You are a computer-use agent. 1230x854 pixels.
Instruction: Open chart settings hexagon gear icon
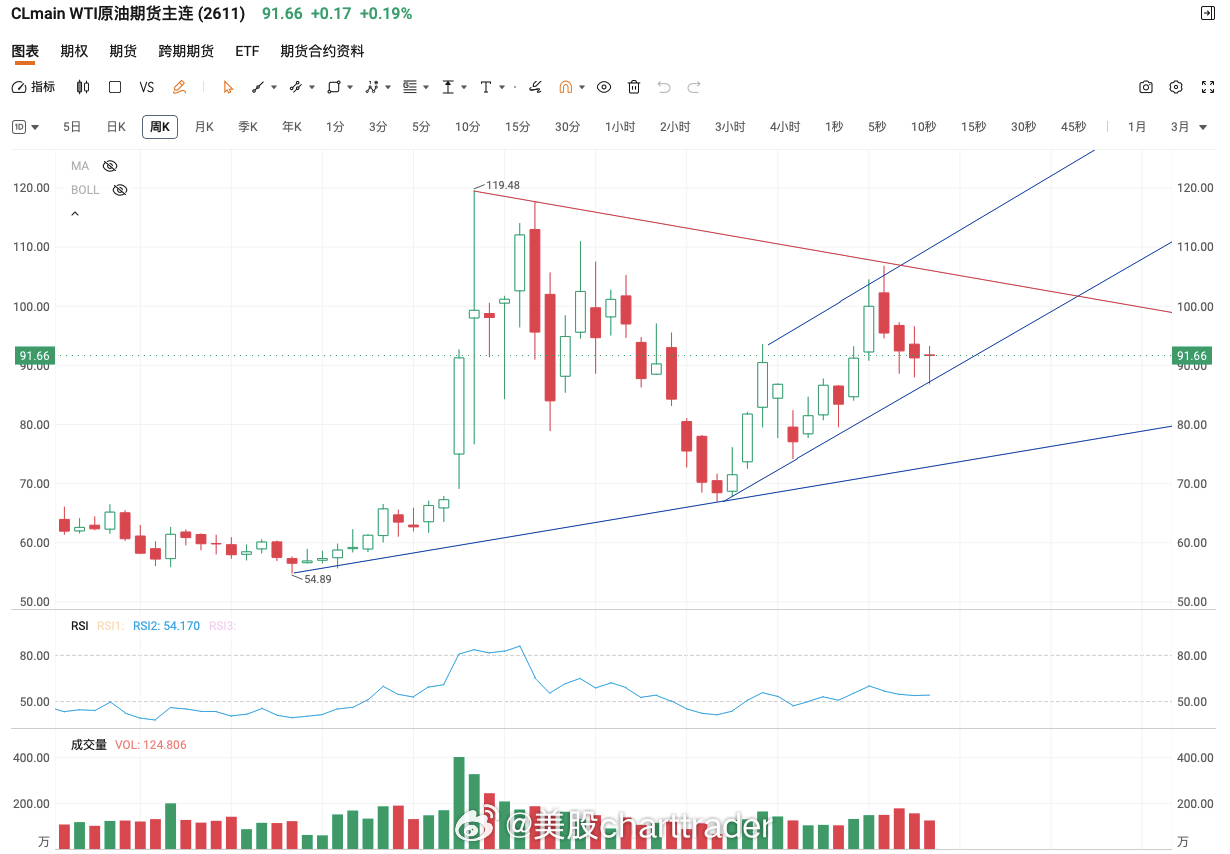click(1176, 87)
